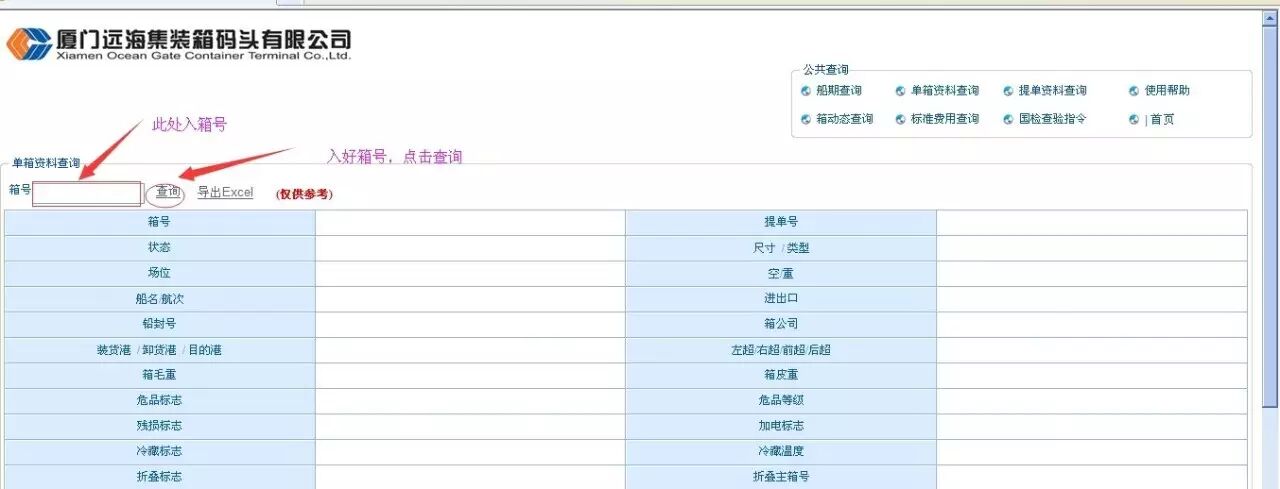Click the 危品标志 table label cell
The height and width of the screenshot is (489, 1280).
pos(160,401)
